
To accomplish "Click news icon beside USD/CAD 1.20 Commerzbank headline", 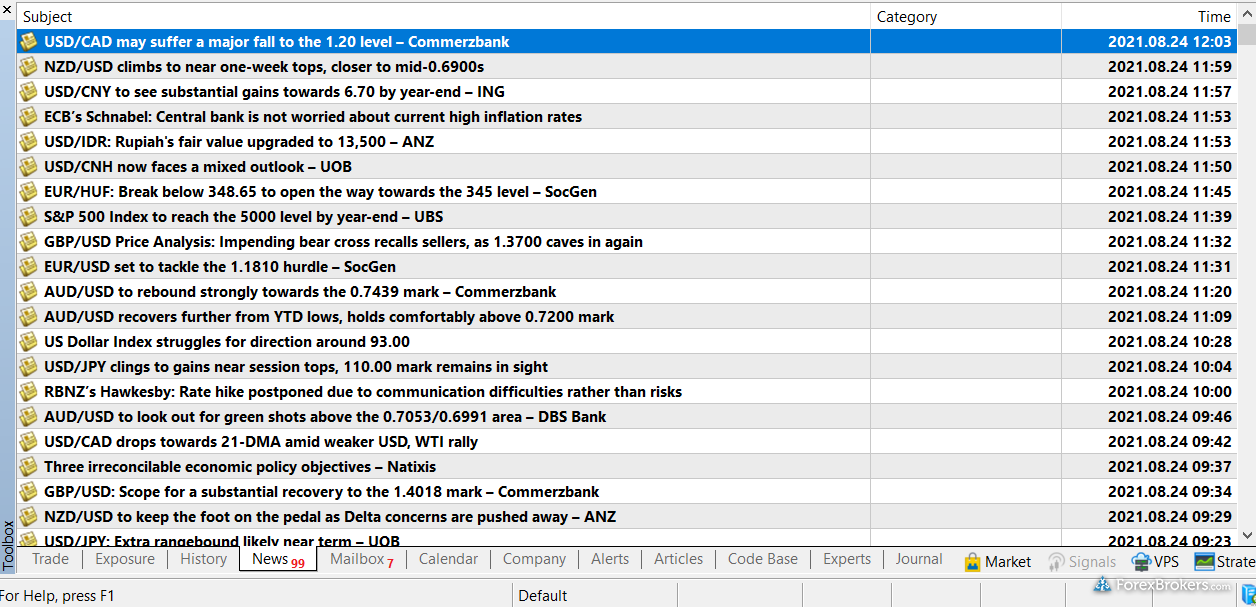I will (x=28, y=42).
